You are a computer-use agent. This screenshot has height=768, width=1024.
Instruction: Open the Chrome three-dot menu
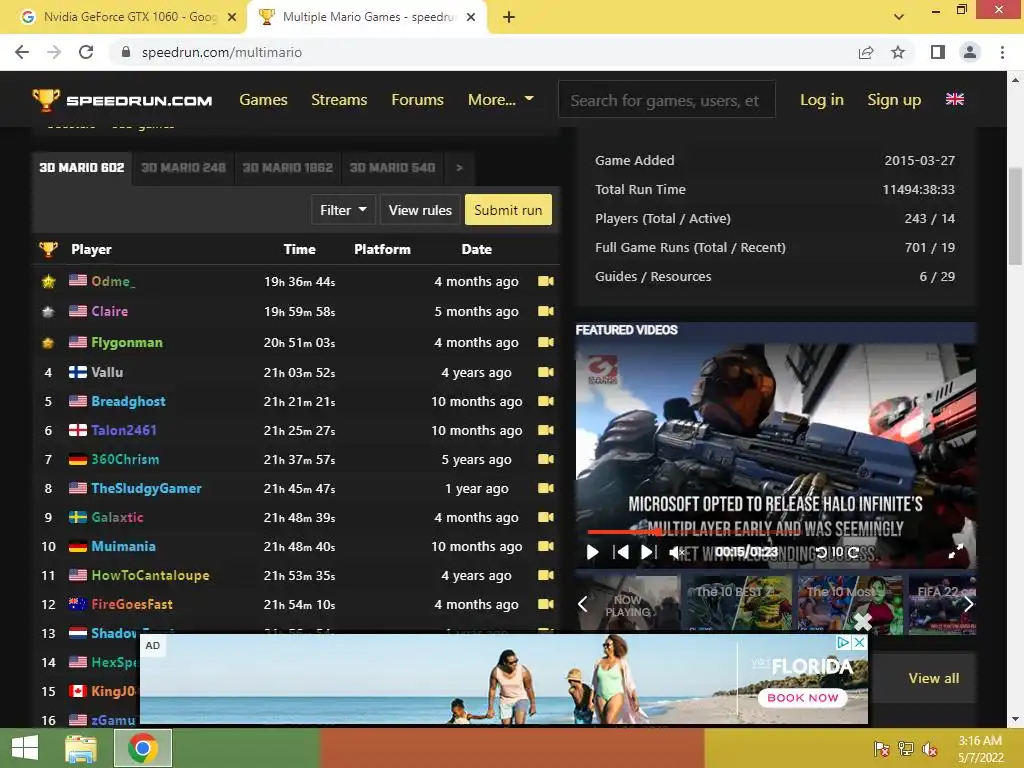click(x=1002, y=52)
